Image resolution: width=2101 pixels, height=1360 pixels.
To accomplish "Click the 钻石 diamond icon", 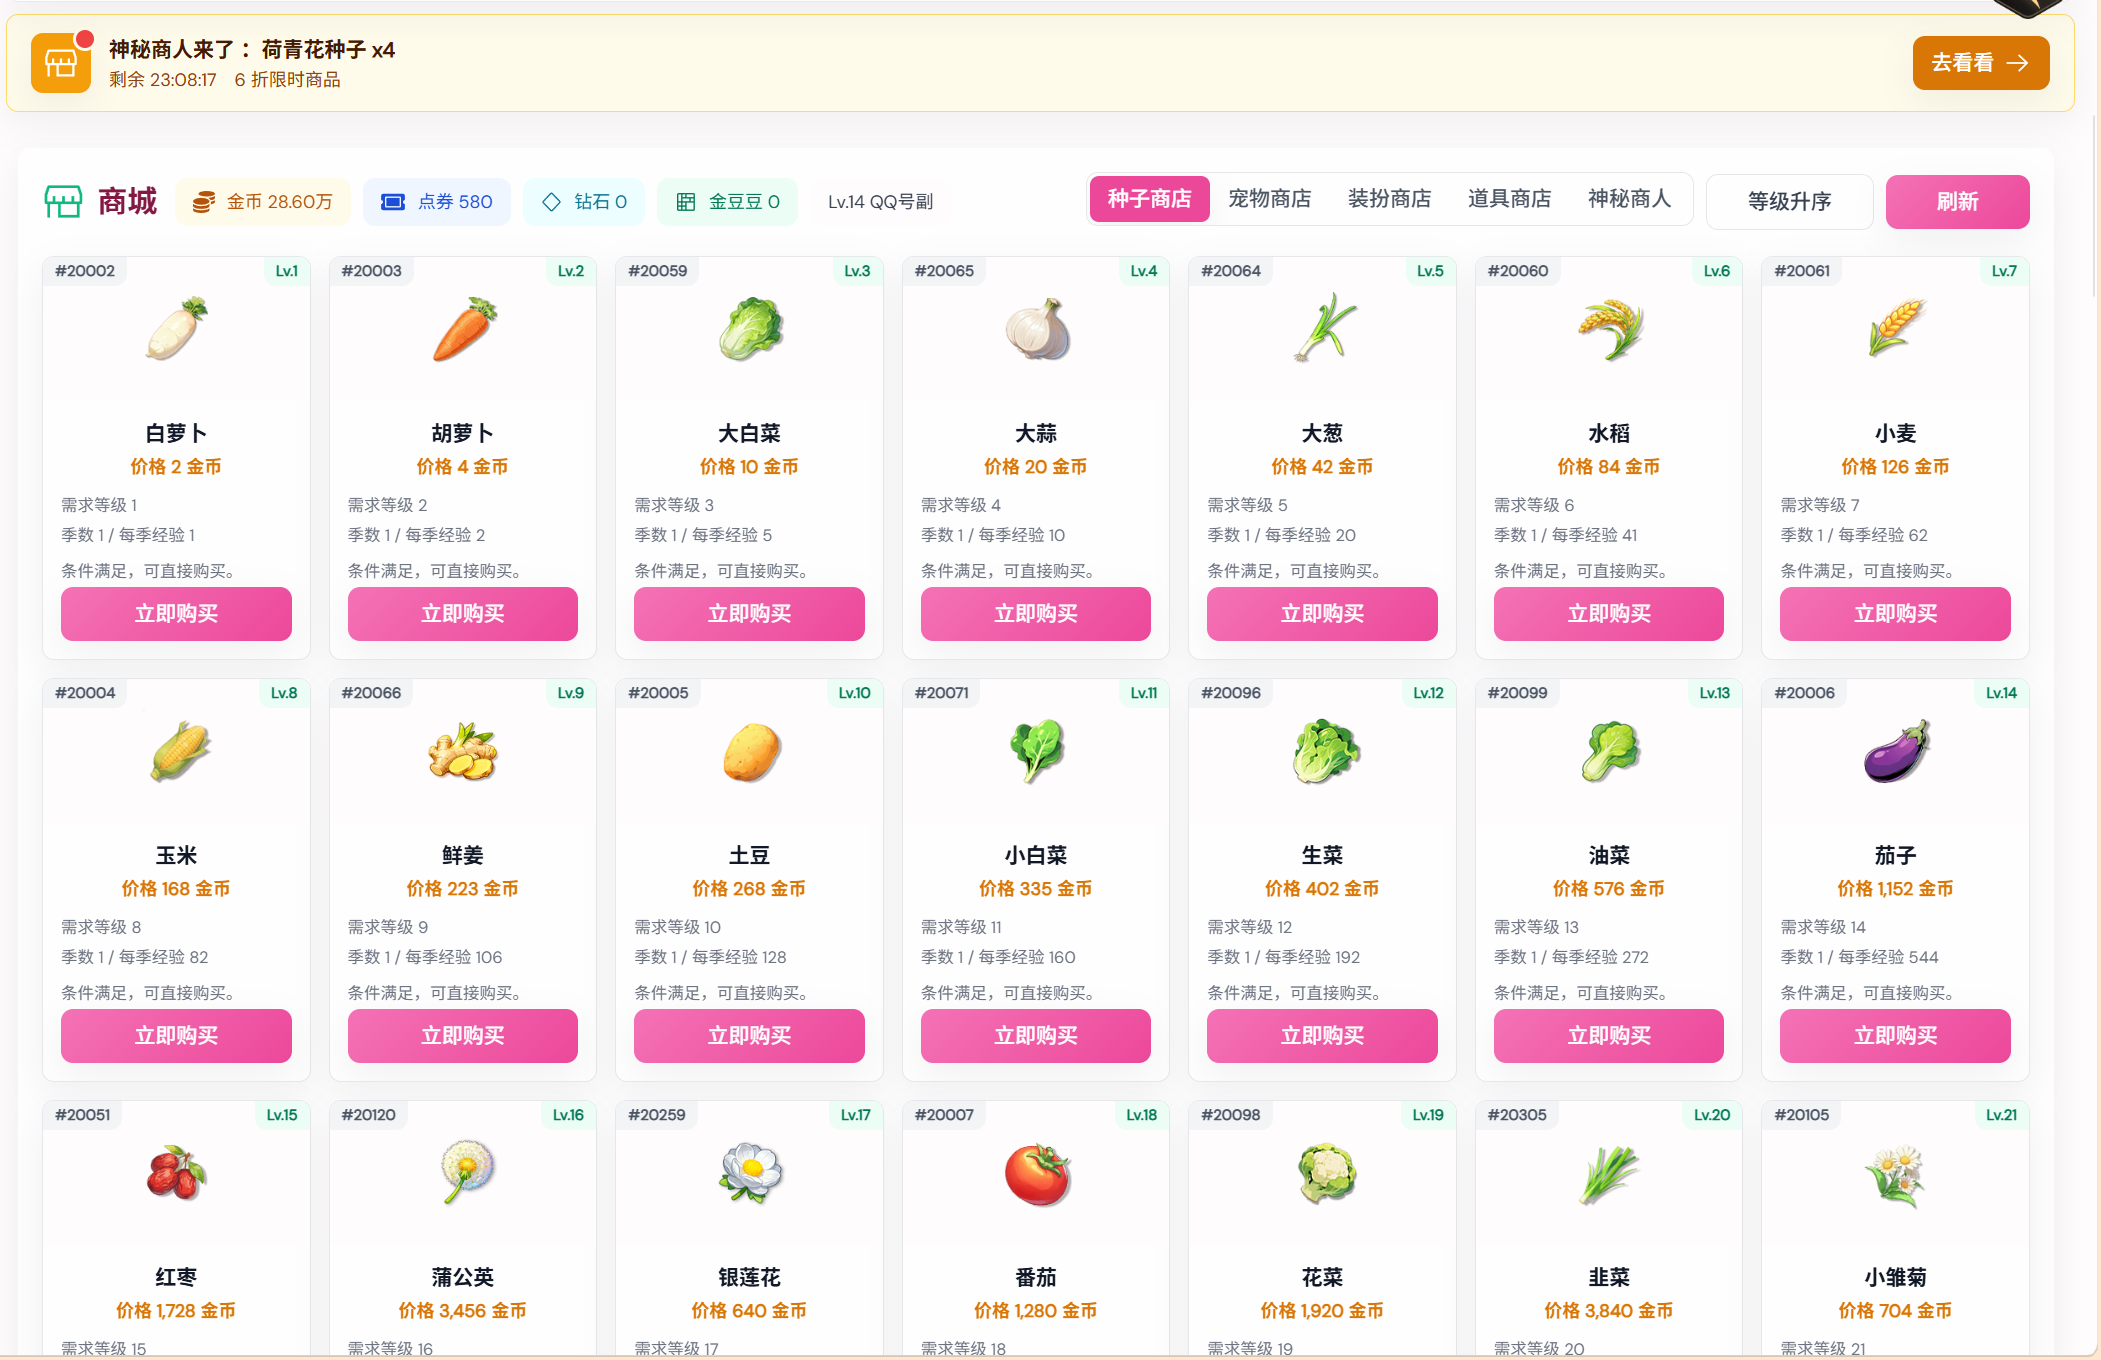I will [x=551, y=202].
